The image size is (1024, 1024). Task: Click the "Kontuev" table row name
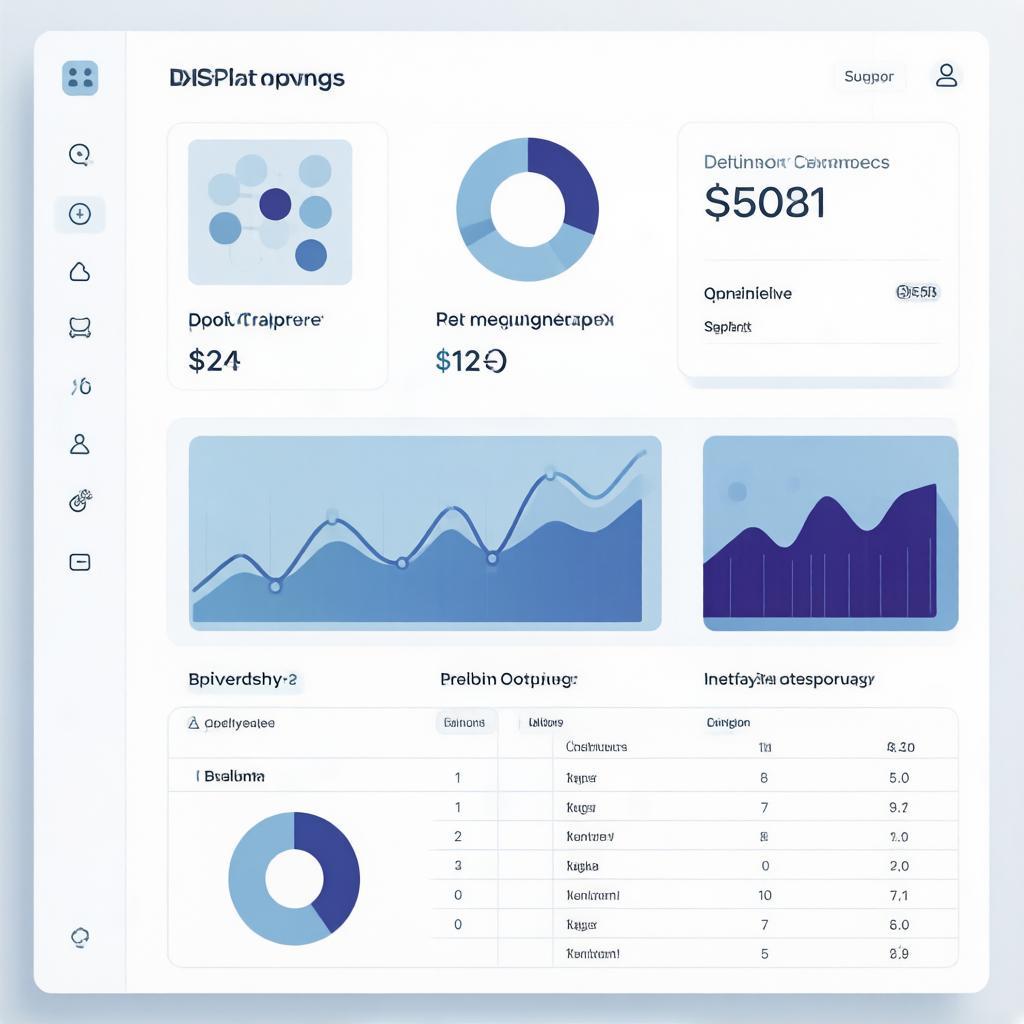tap(590, 837)
